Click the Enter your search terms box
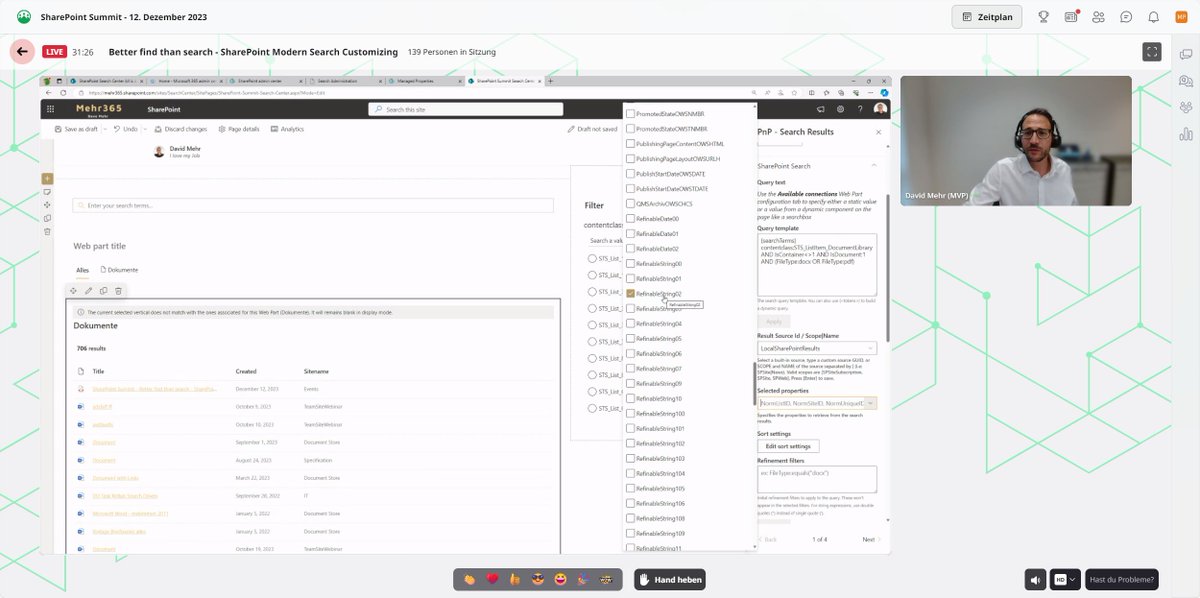 [x=313, y=205]
